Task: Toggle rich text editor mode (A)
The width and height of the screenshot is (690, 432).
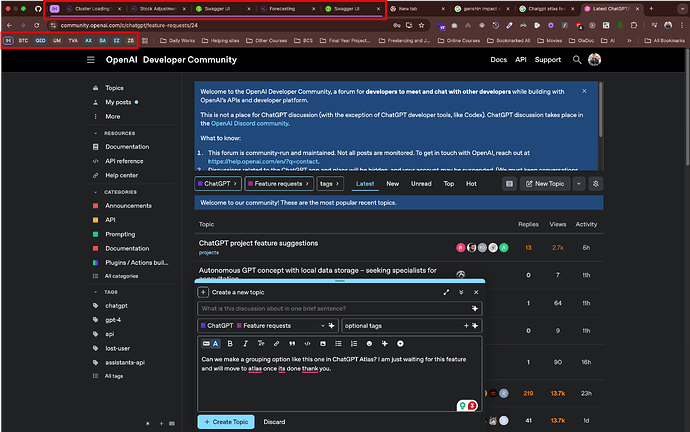Action: [x=216, y=344]
